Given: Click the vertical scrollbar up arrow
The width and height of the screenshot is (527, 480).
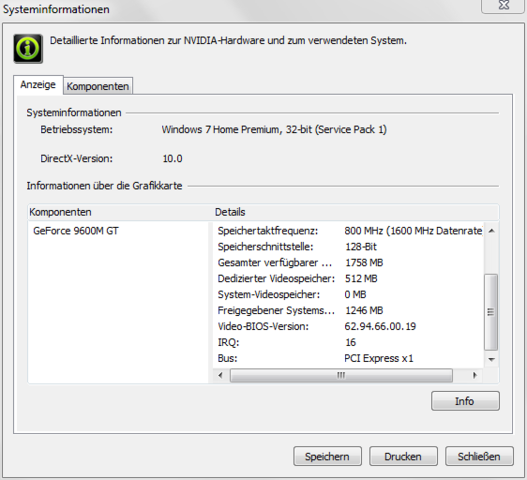Looking at the screenshot, I should [x=491, y=231].
